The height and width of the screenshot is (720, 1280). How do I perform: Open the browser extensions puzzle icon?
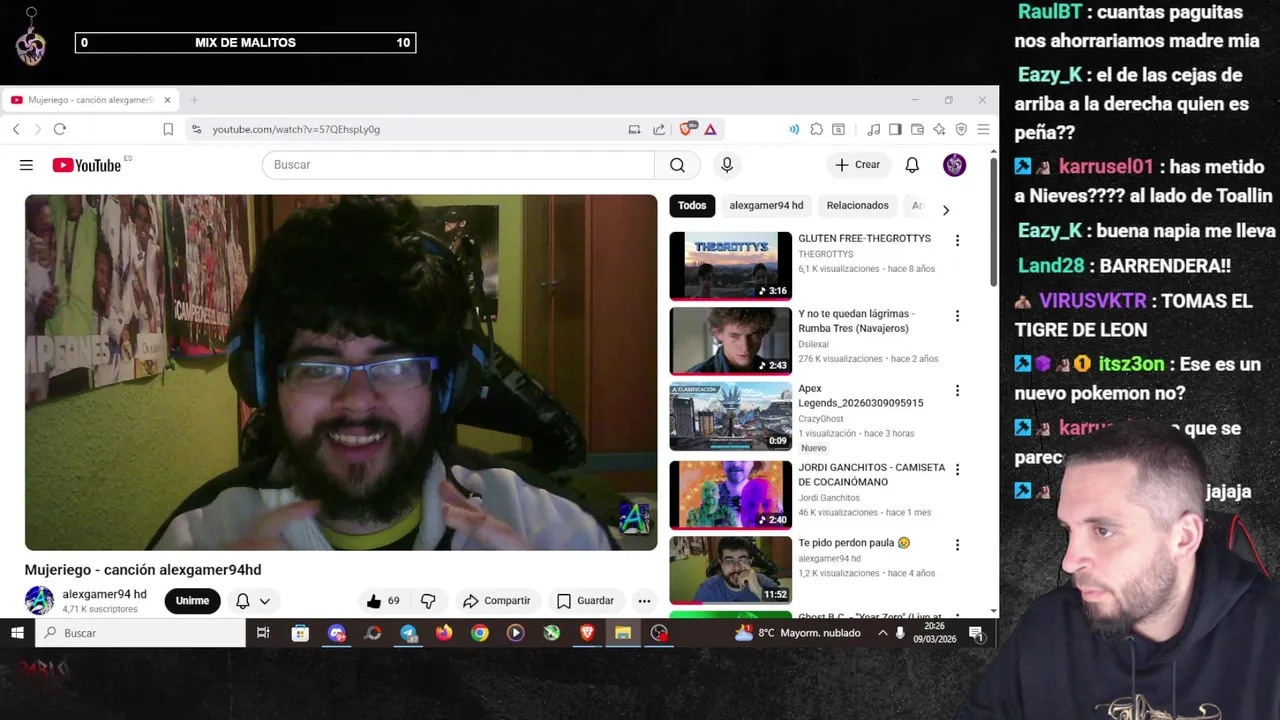pyautogui.click(x=816, y=129)
